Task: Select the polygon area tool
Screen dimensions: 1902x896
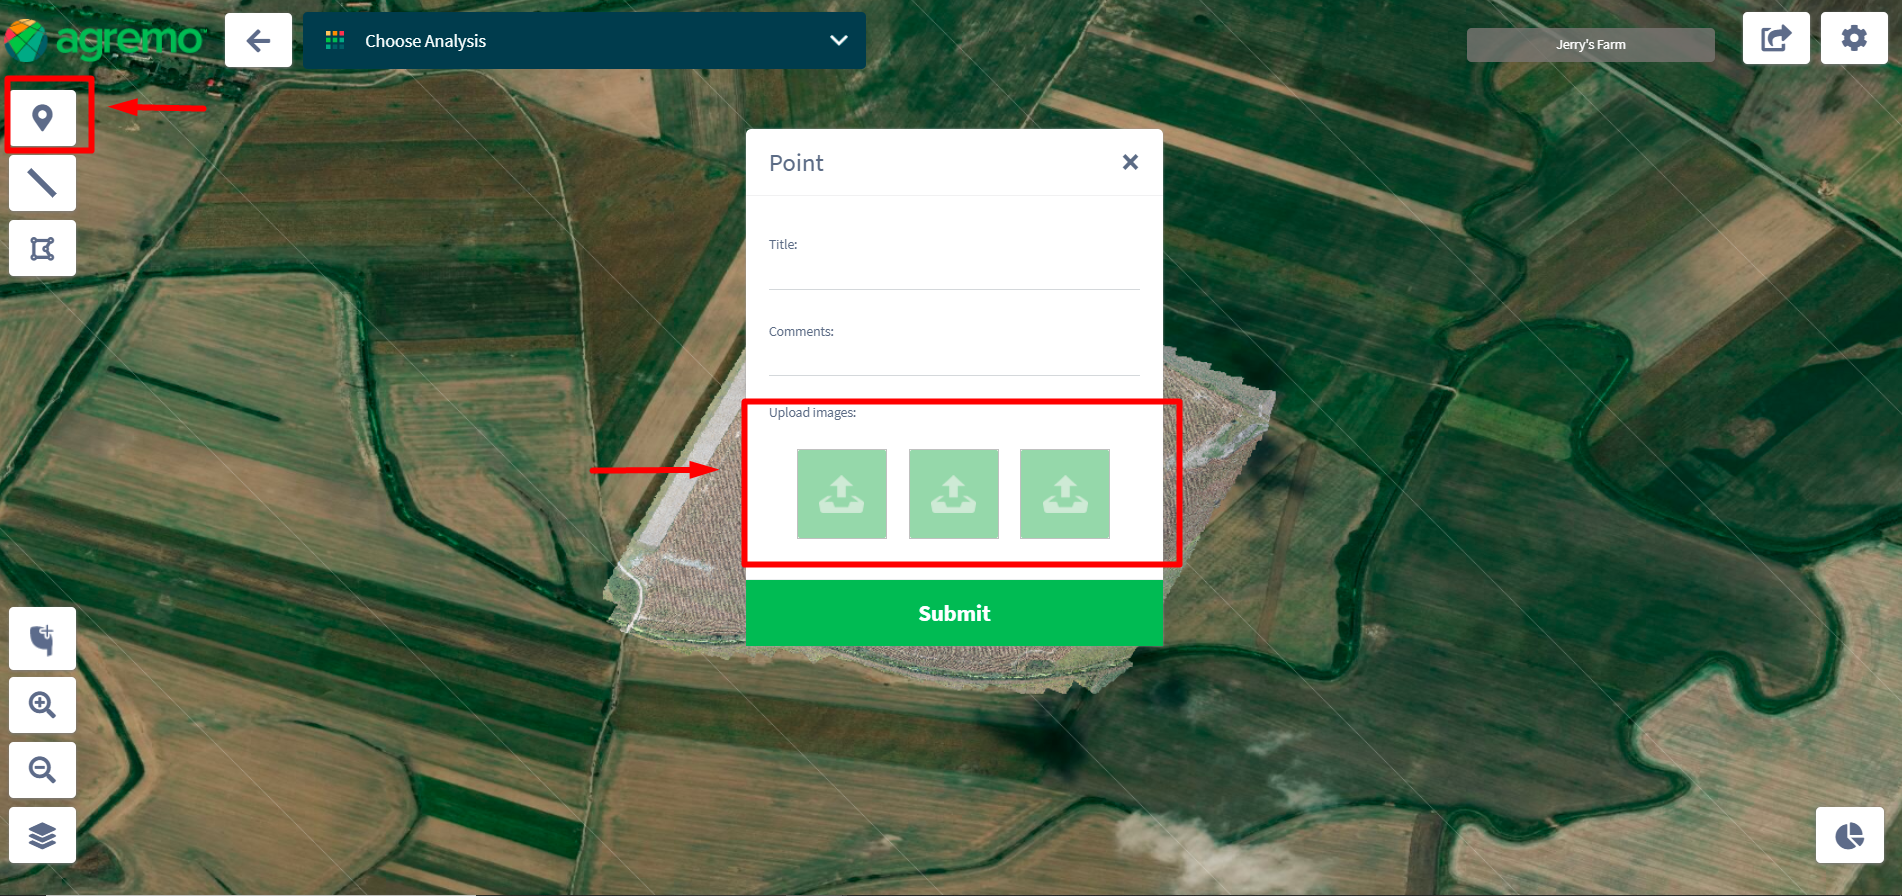Action: [x=42, y=248]
